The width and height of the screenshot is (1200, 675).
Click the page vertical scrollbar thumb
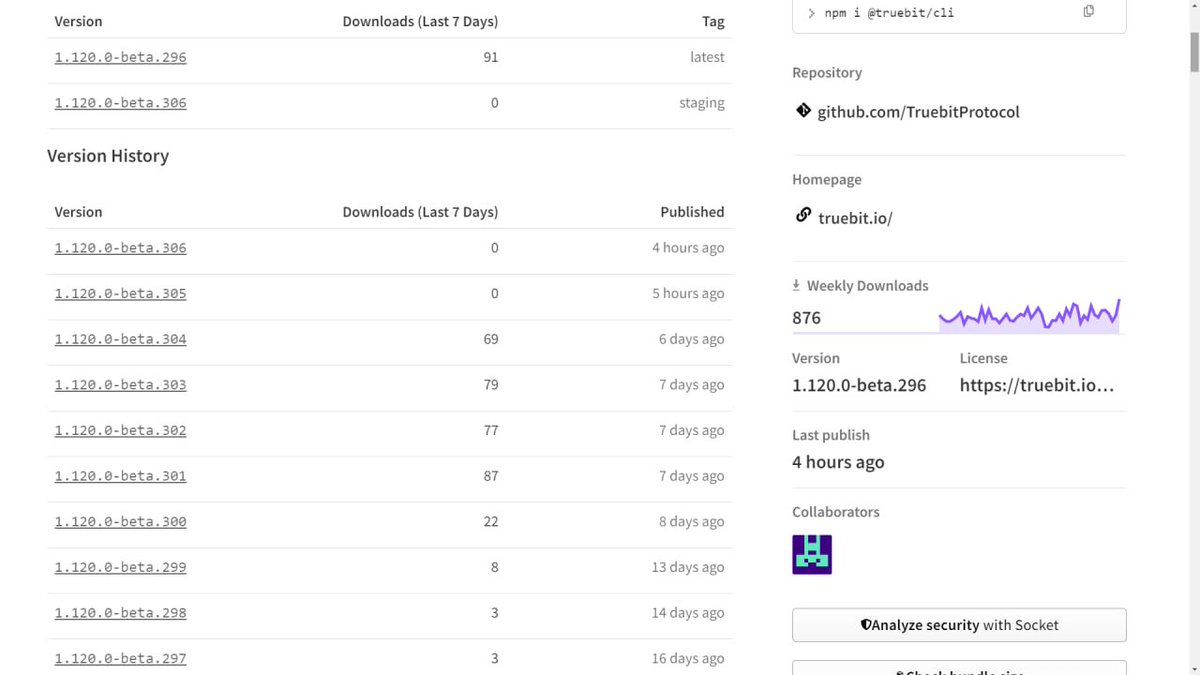click(1193, 40)
